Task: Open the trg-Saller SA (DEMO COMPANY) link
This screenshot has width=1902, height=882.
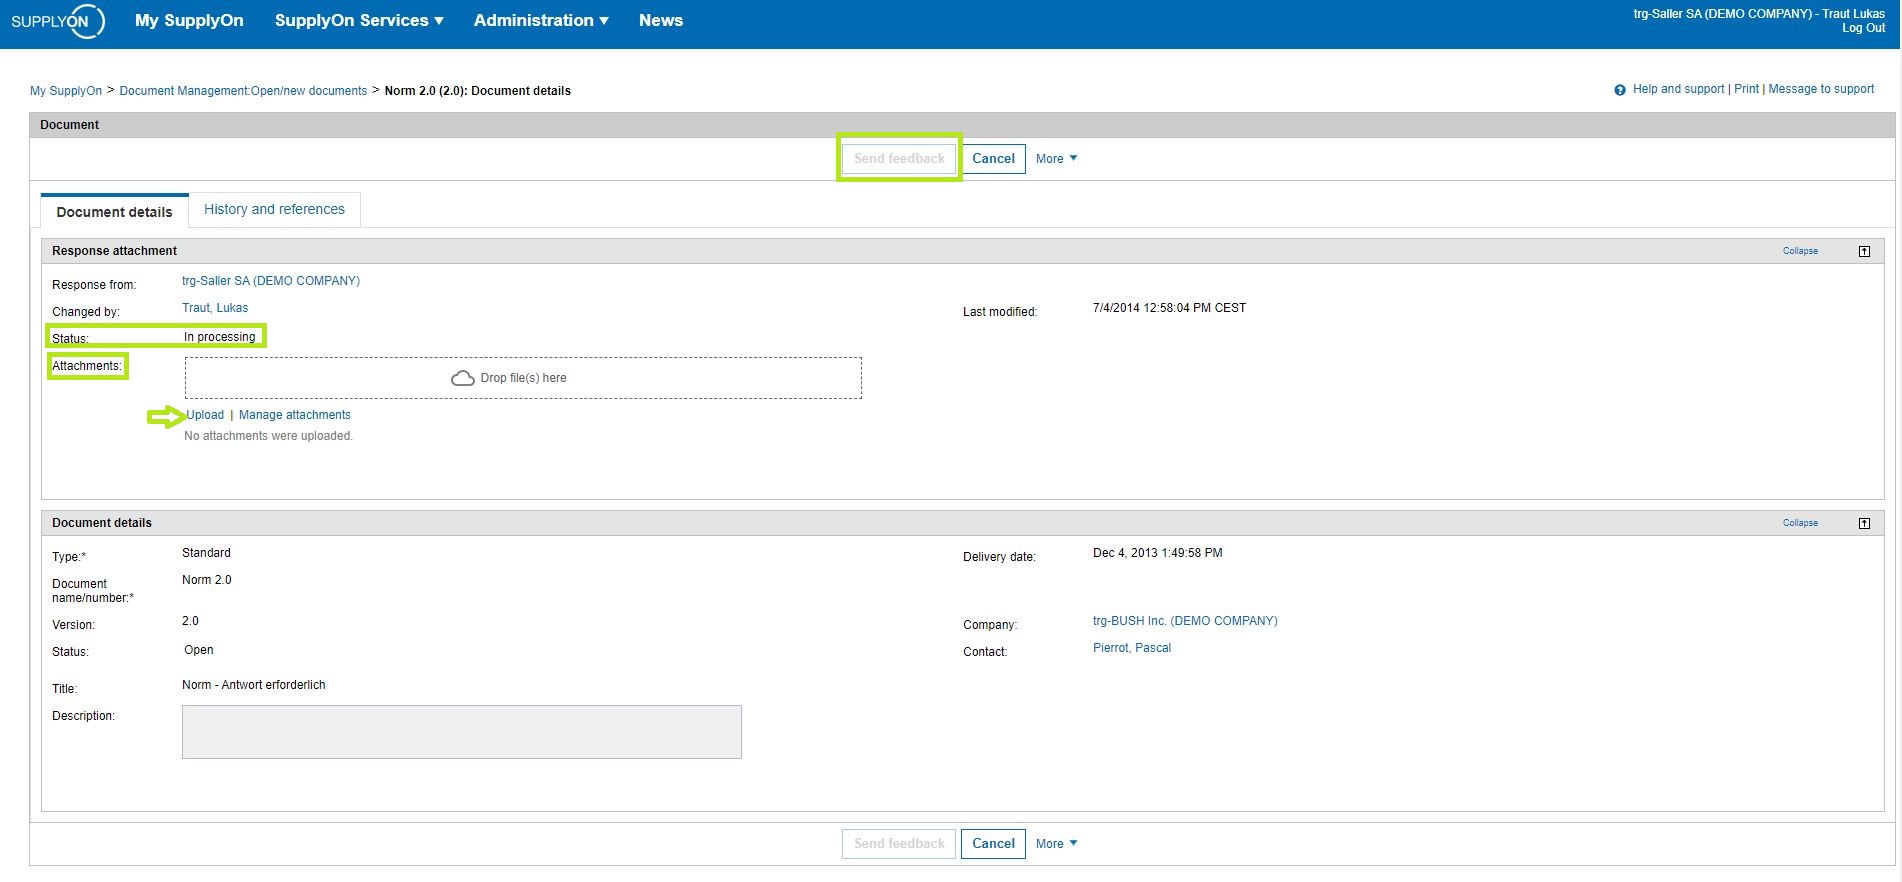Action: tap(271, 281)
